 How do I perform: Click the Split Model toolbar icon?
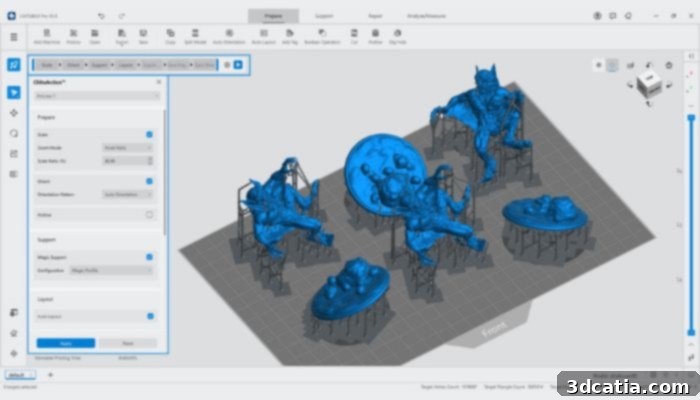pos(195,36)
